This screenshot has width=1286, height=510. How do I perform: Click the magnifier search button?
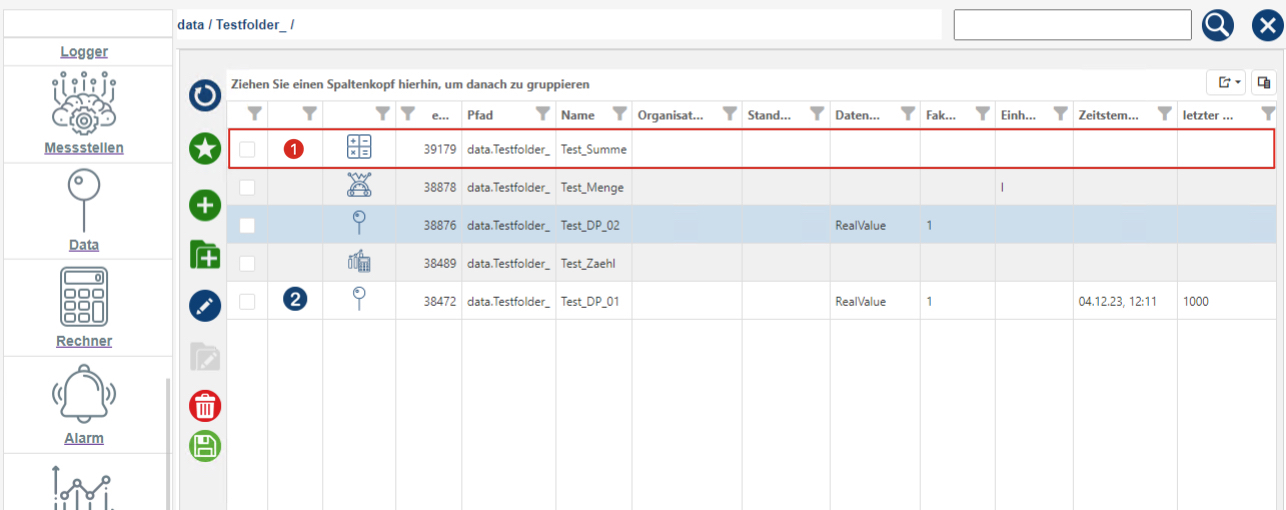(x=1217, y=25)
